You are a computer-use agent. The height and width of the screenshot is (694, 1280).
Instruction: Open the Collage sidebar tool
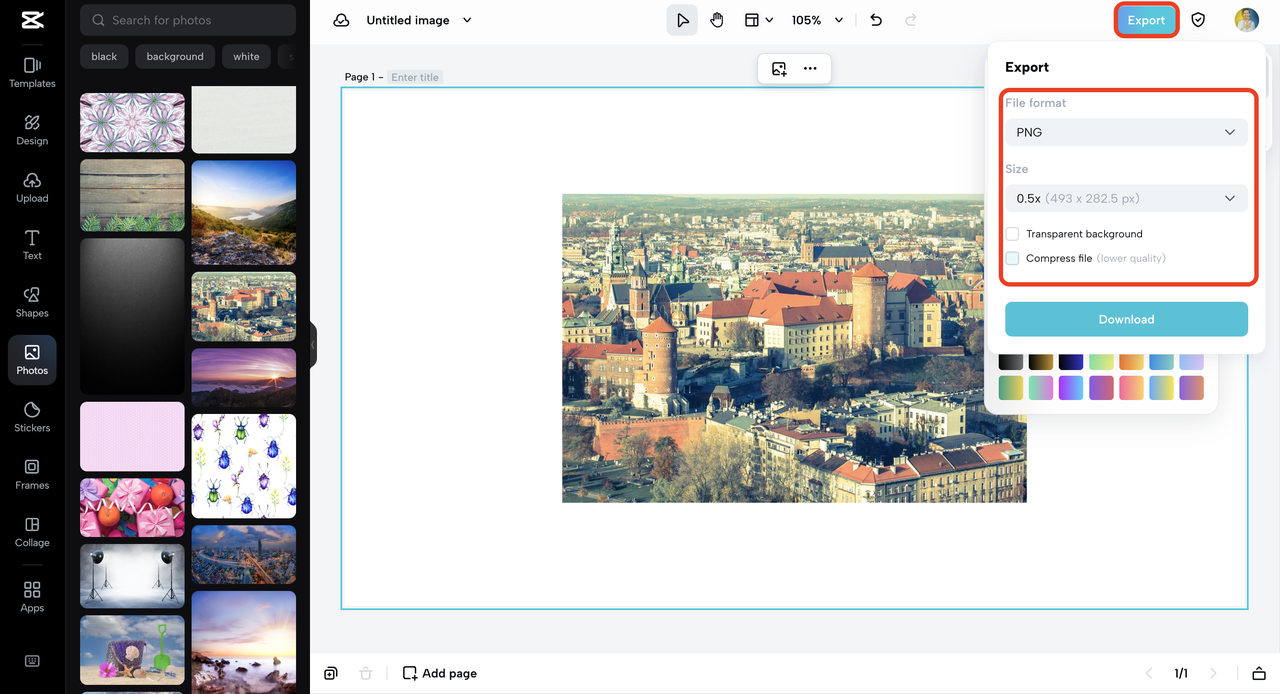pos(32,532)
